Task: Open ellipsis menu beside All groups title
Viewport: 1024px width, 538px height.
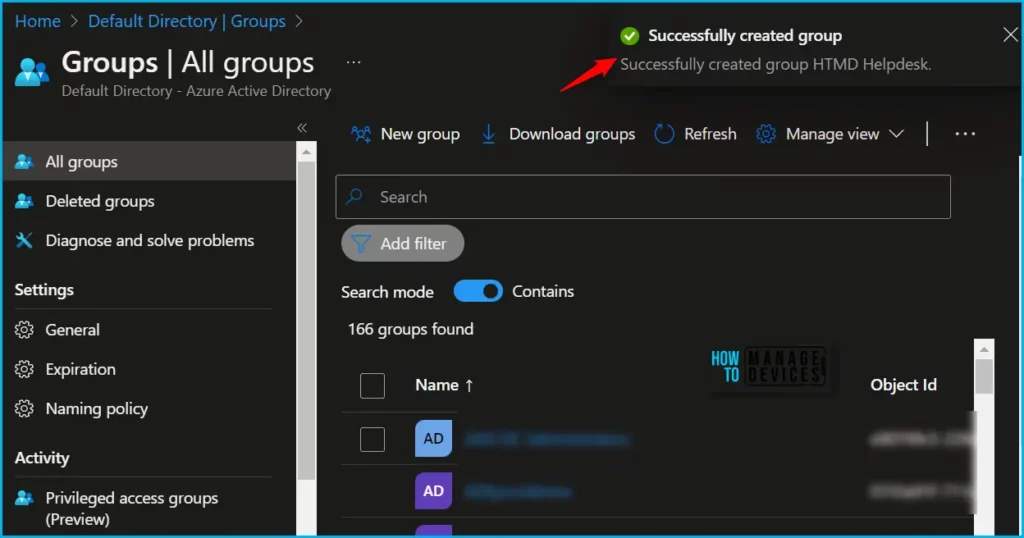Action: click(x=353, y=62)
